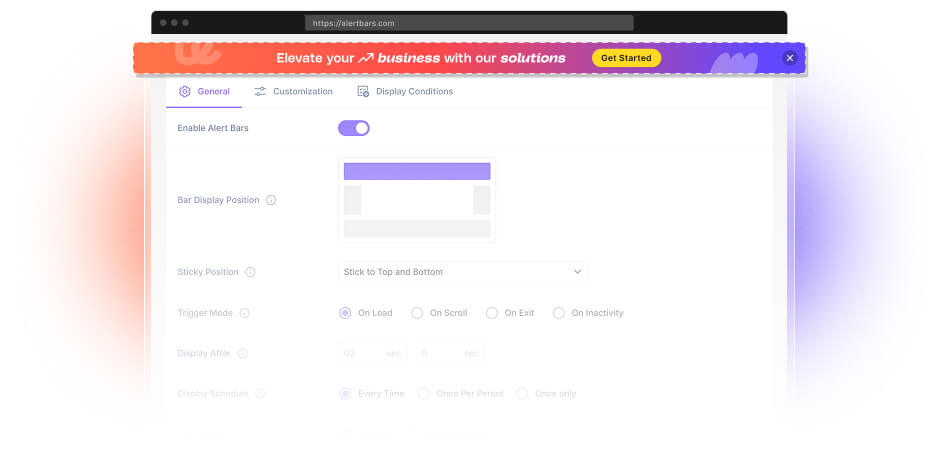
Task: Click info icon beside Bar Display Position
Action: [271, 200]
